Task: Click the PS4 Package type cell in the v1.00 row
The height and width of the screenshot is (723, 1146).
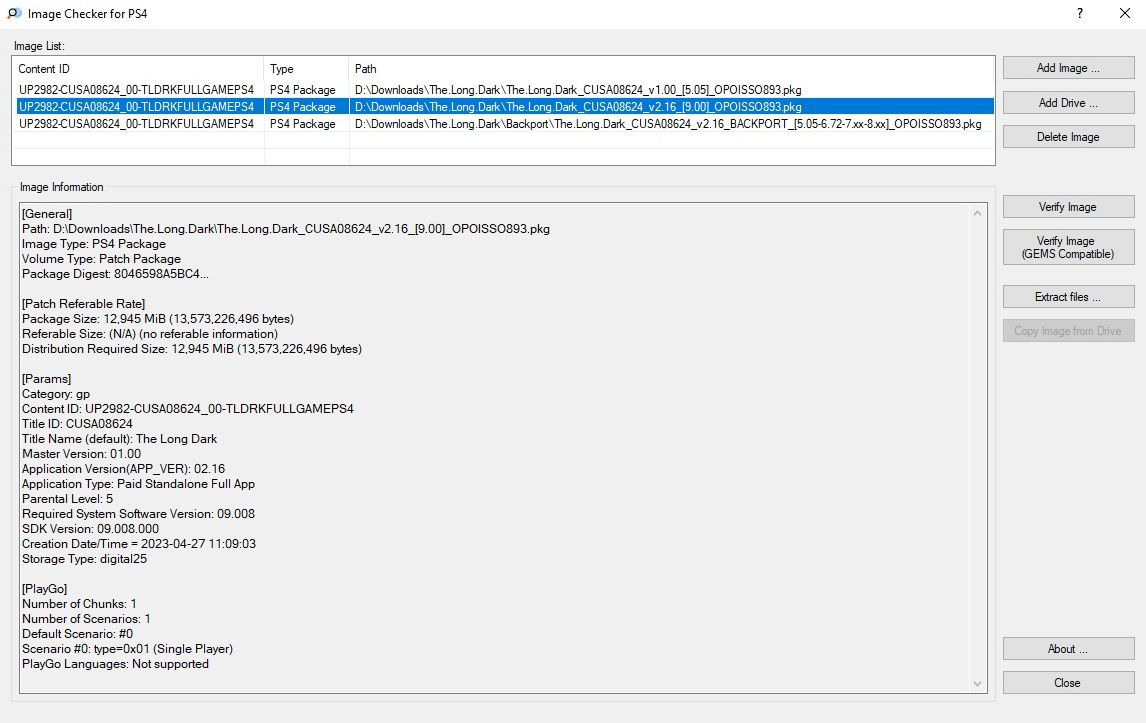Action: [303, 90]
